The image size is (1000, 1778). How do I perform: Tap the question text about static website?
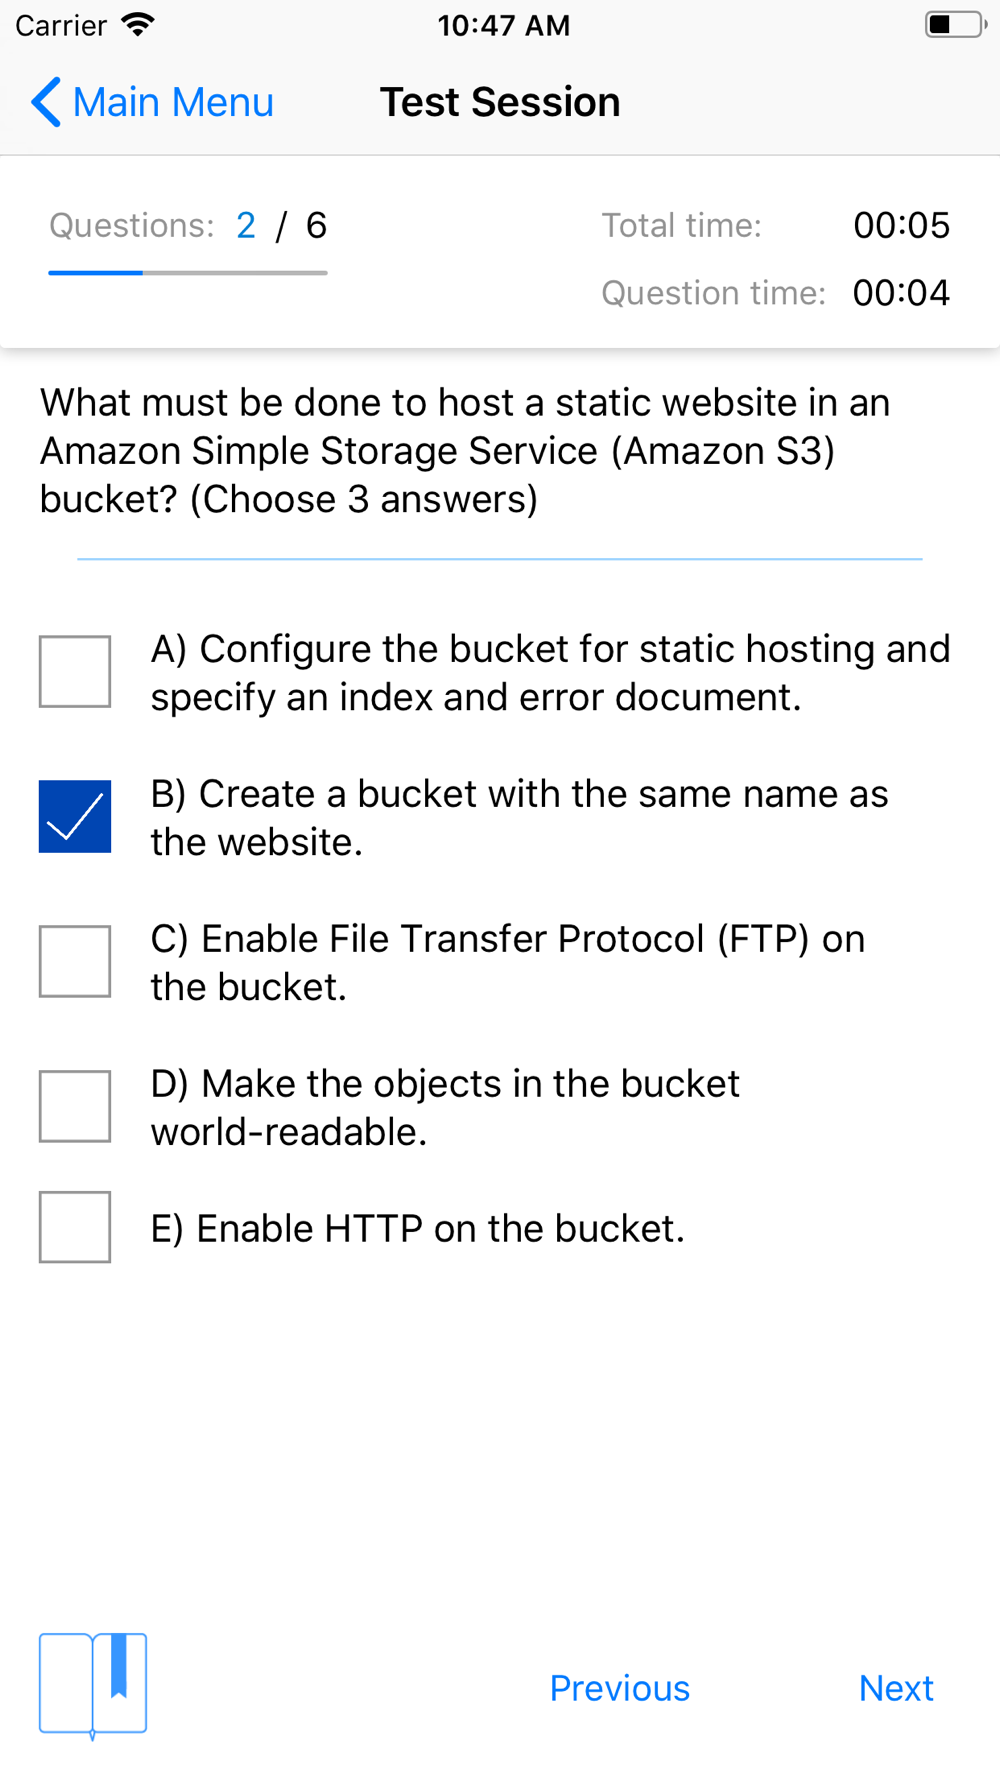pos(465,451)
